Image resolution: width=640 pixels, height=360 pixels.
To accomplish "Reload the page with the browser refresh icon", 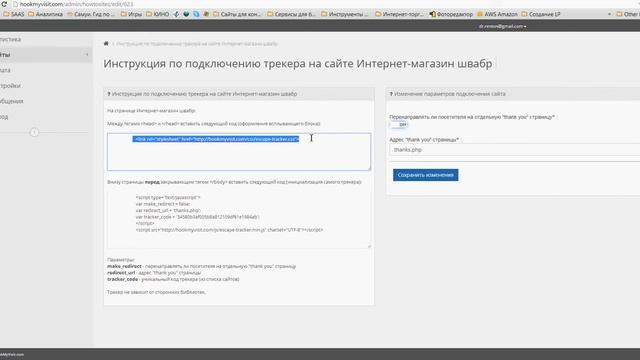I will coord(4,4).
